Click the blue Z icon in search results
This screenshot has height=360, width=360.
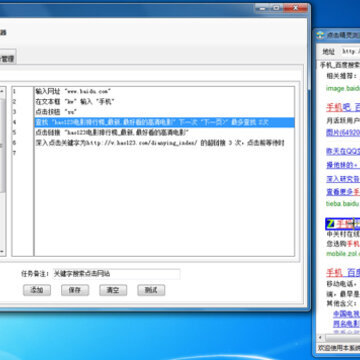331,224
